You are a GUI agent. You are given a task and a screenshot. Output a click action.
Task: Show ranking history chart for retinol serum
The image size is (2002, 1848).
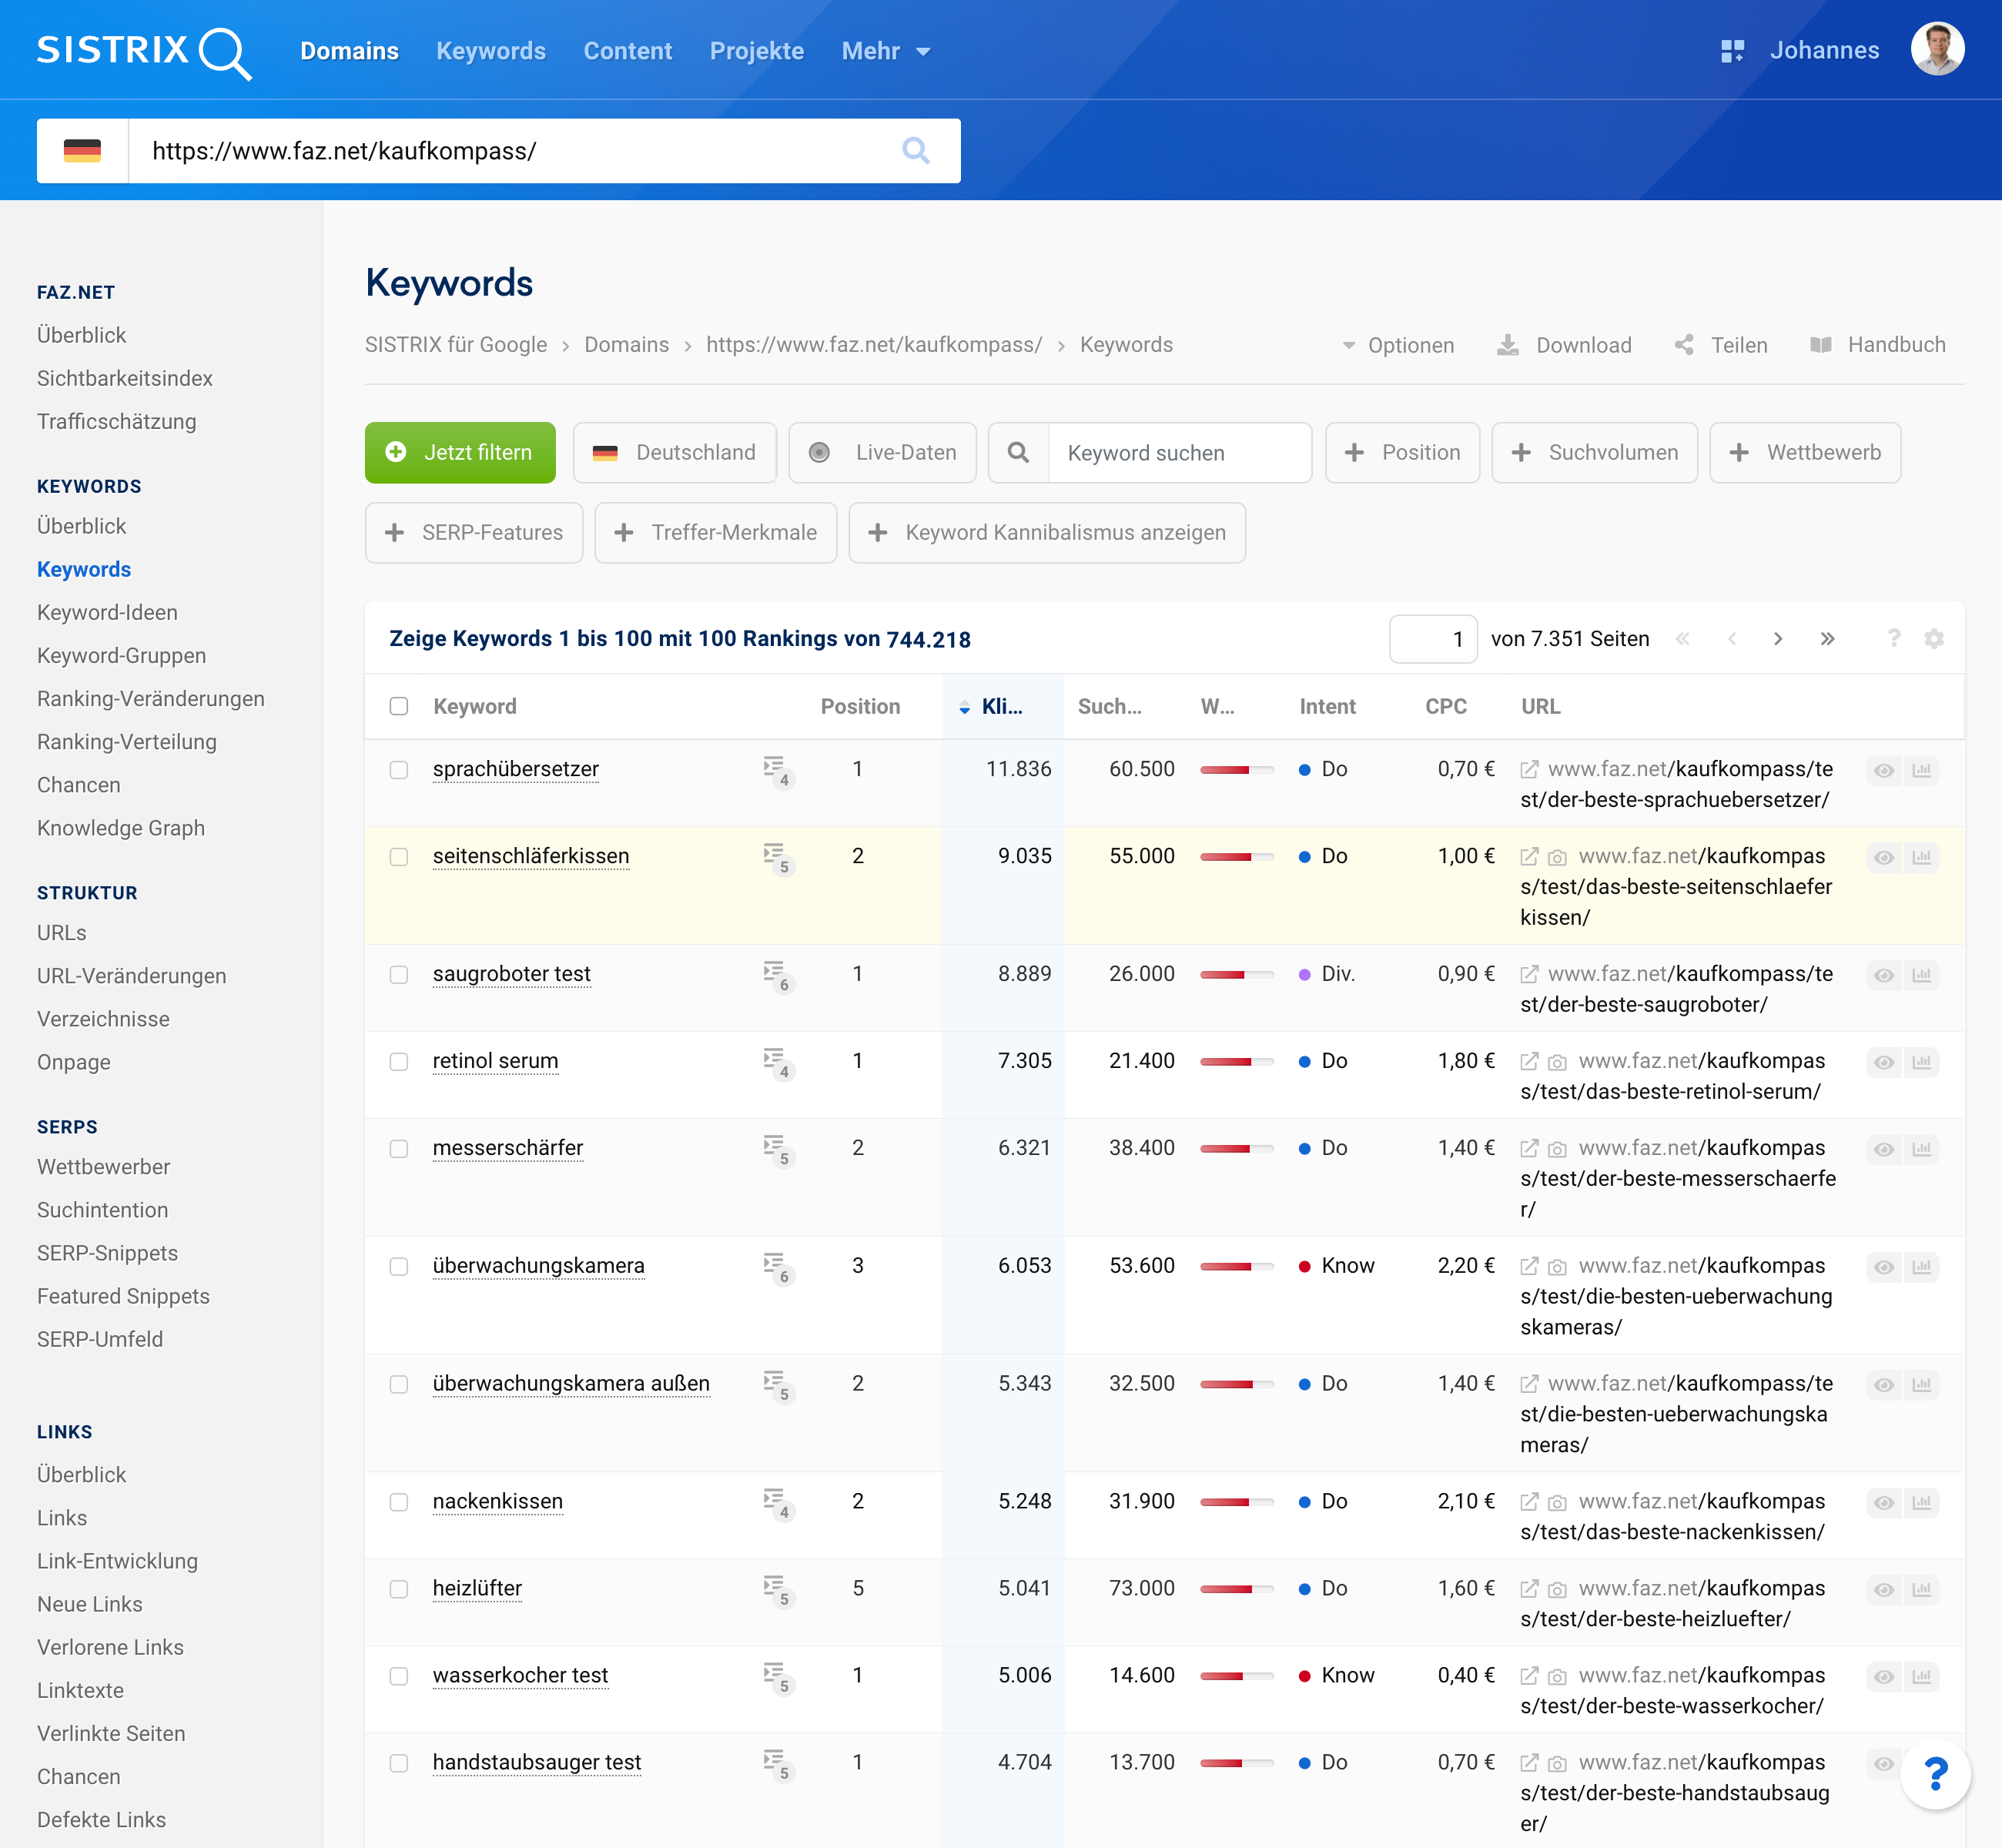pyautogui.click(x=1921, y=1062)
